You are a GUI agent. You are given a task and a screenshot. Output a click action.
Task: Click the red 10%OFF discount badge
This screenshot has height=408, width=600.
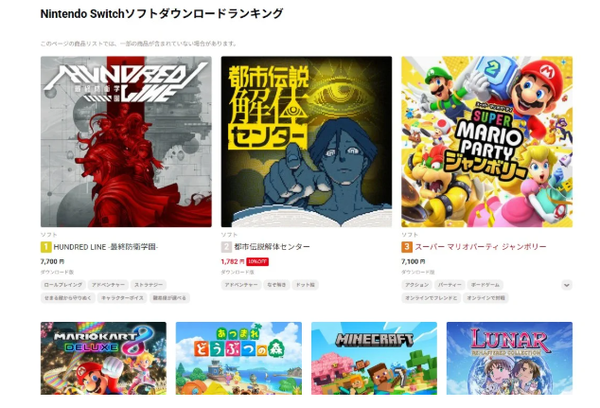point(257,261)
